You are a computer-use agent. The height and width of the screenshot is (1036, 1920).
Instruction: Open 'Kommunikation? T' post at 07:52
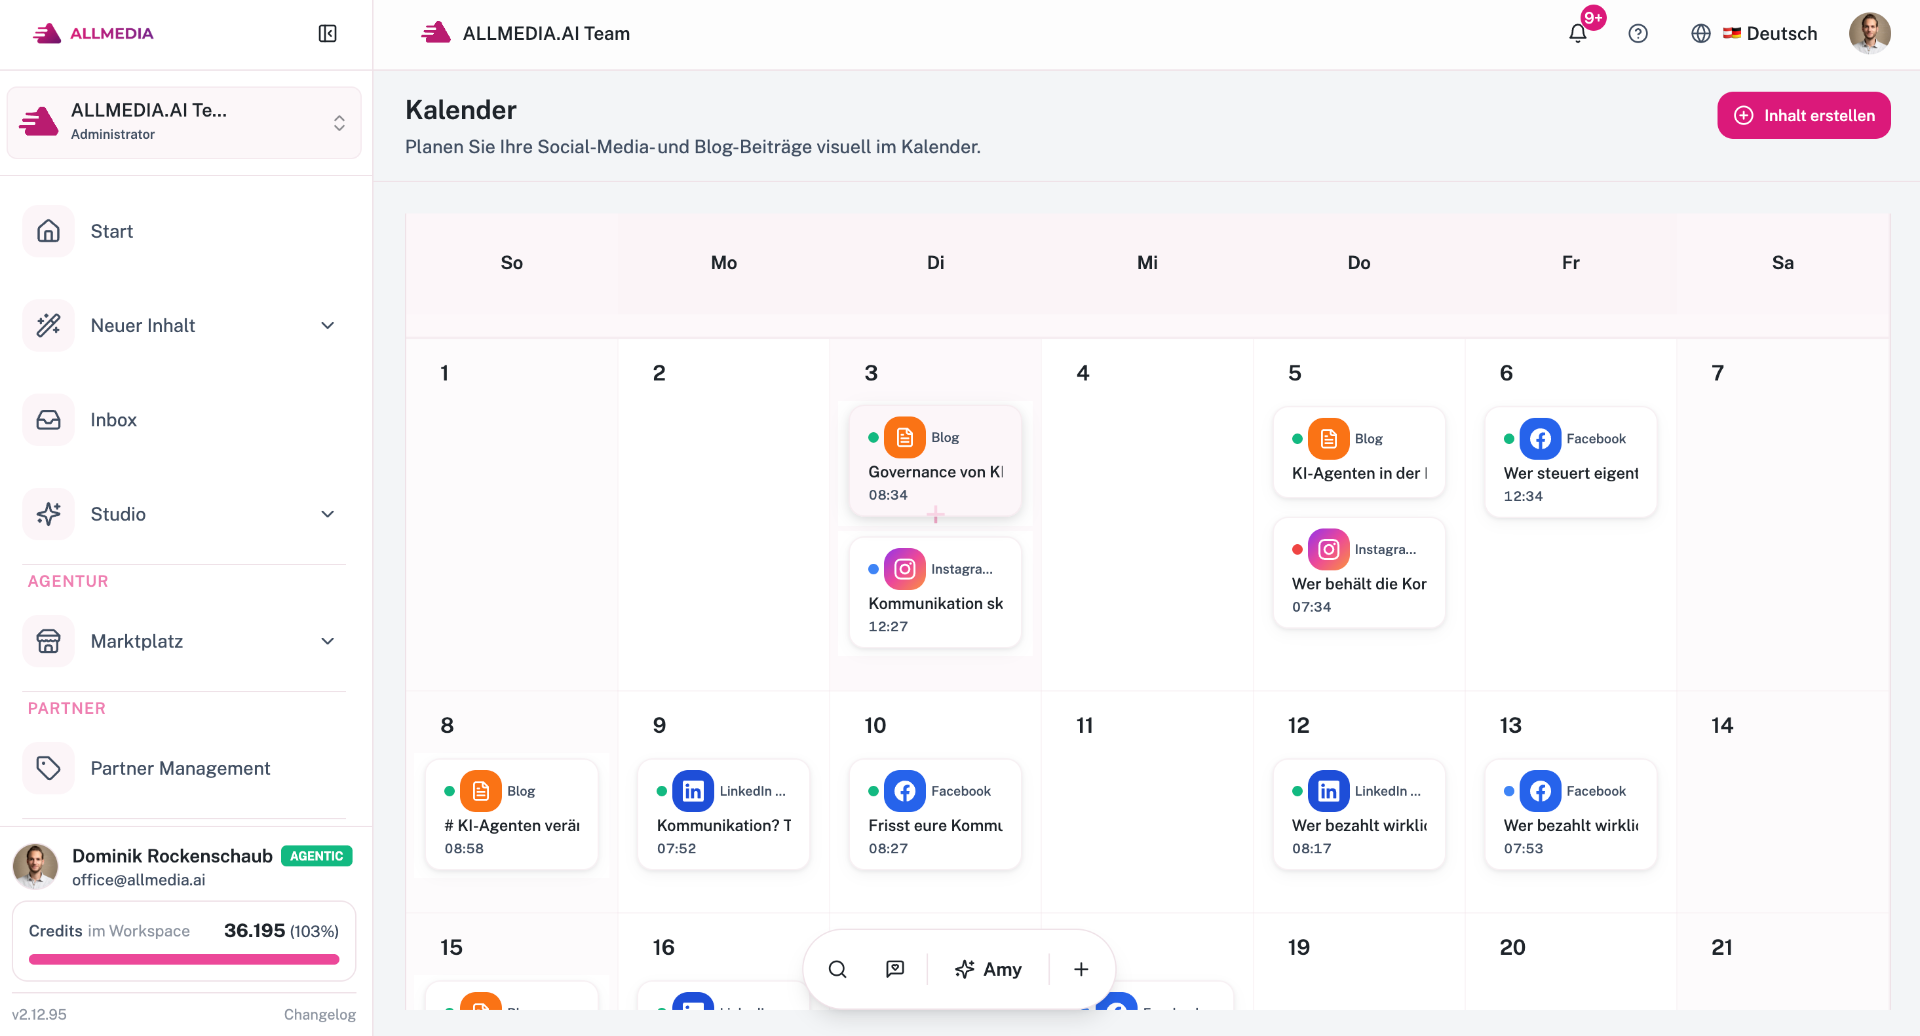point(723,814)
